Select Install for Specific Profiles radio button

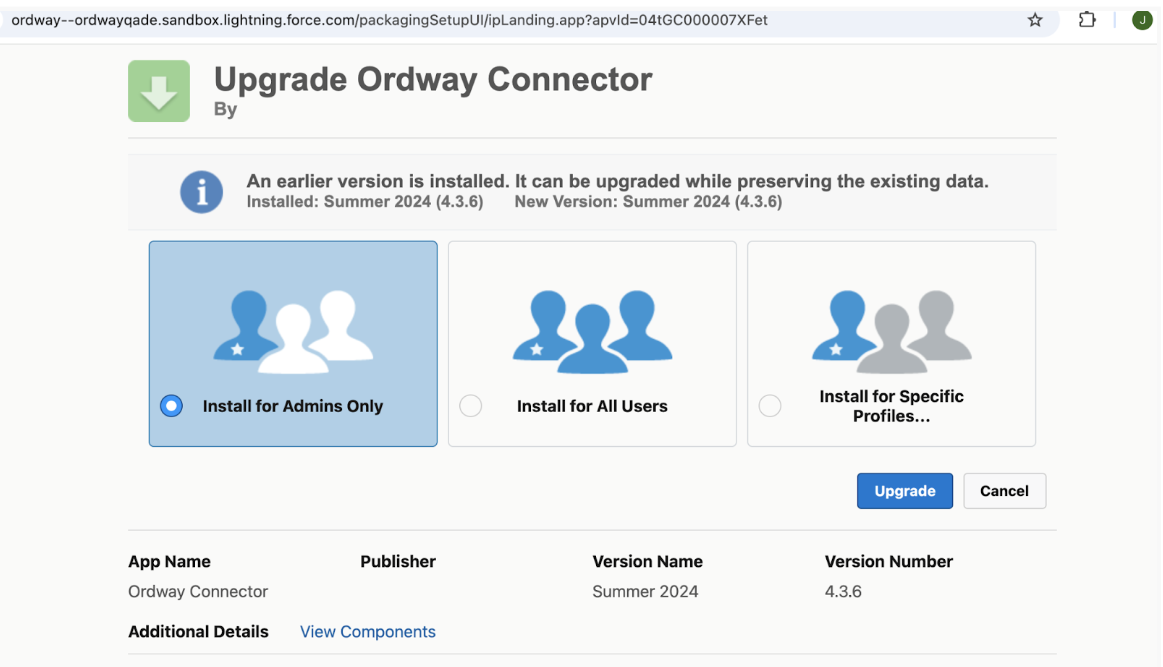point(770,406)
